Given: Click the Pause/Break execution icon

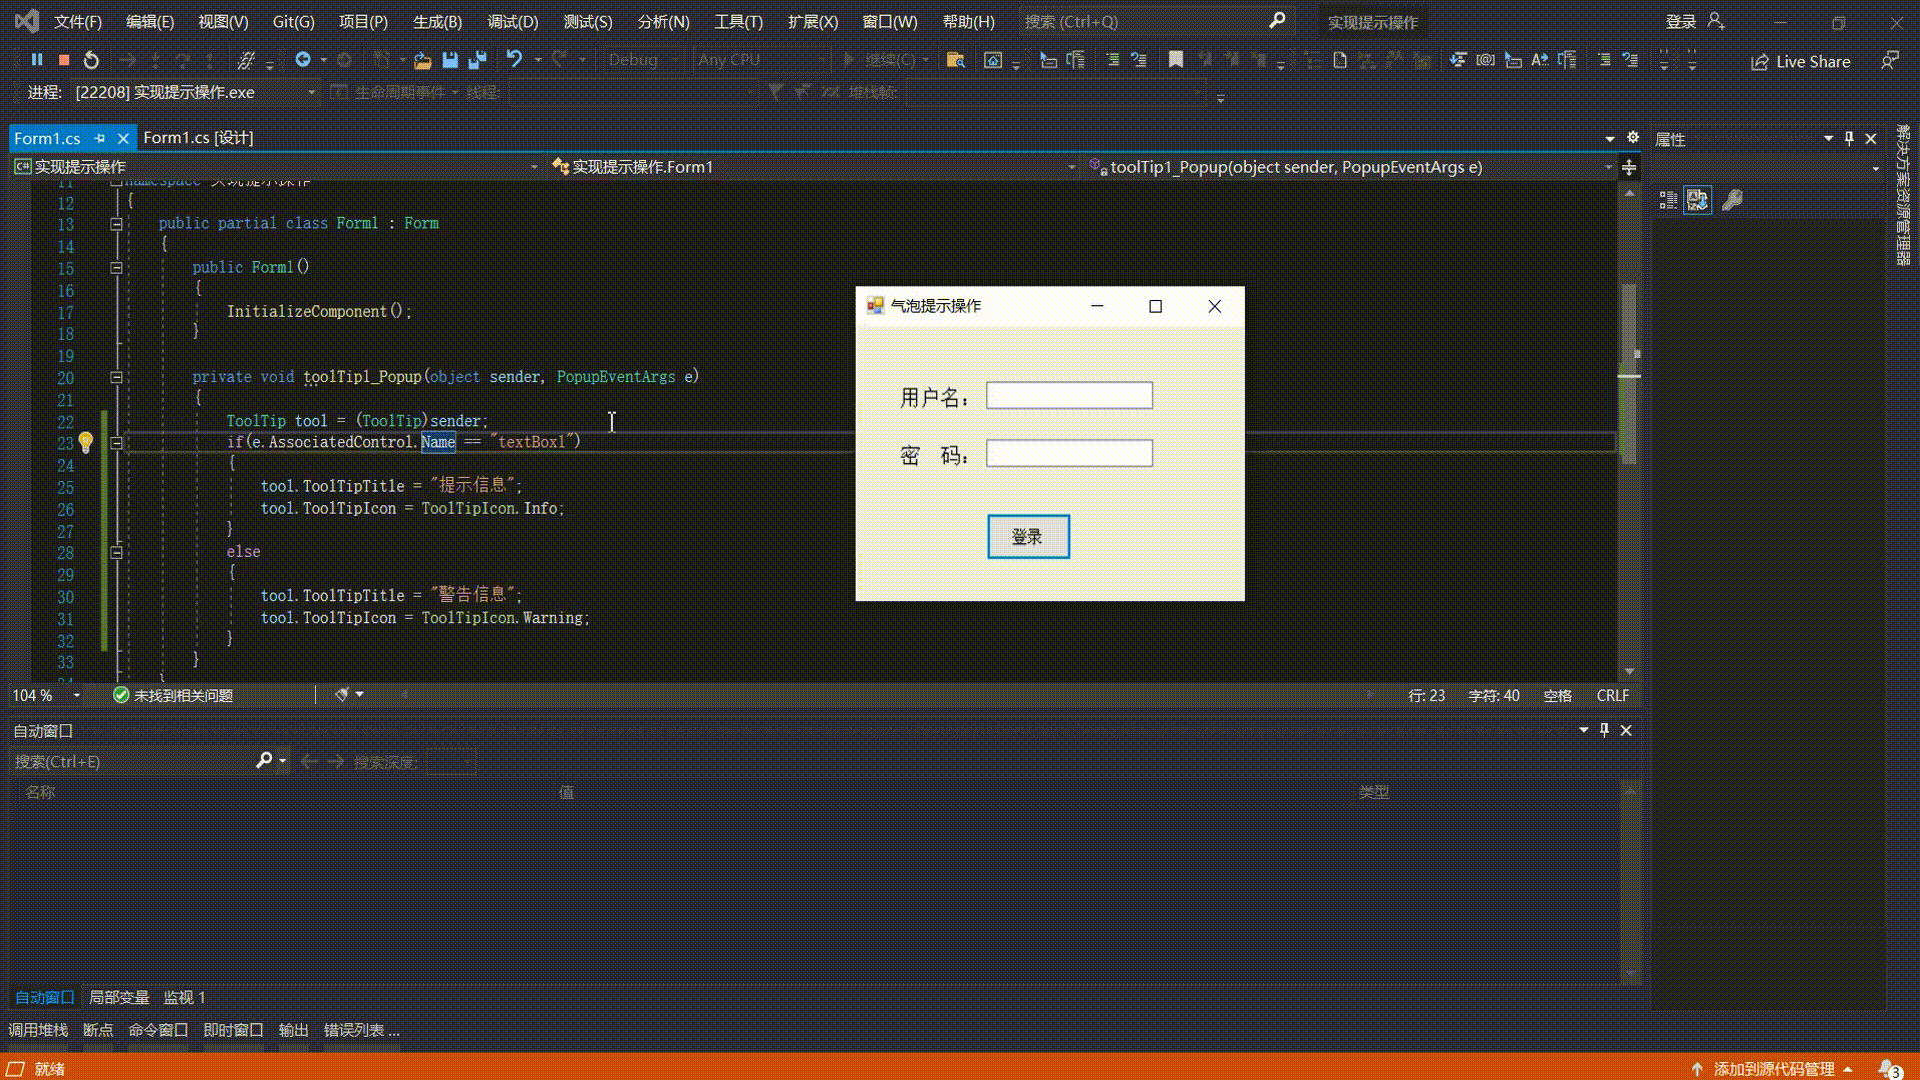Looking at the screenshot, I should click(36, 61).
